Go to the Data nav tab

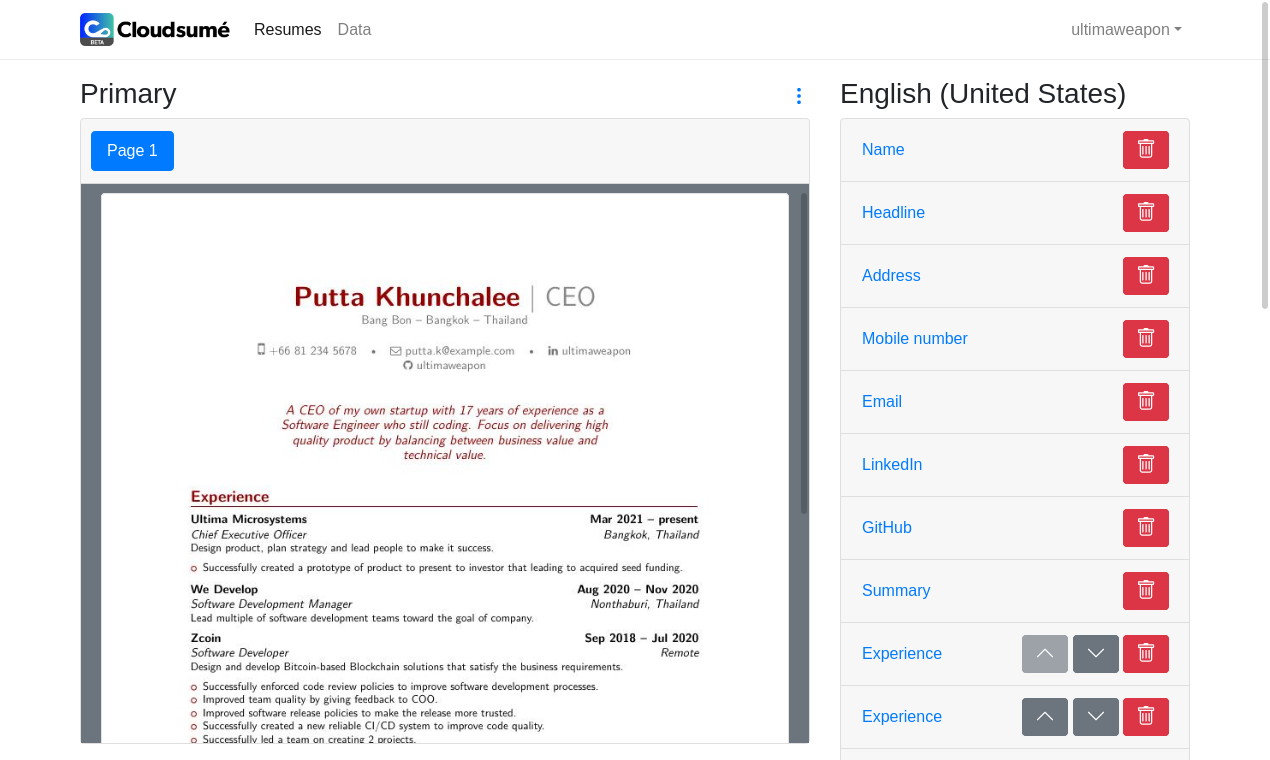pyautogui.click(x=354, y=30)
